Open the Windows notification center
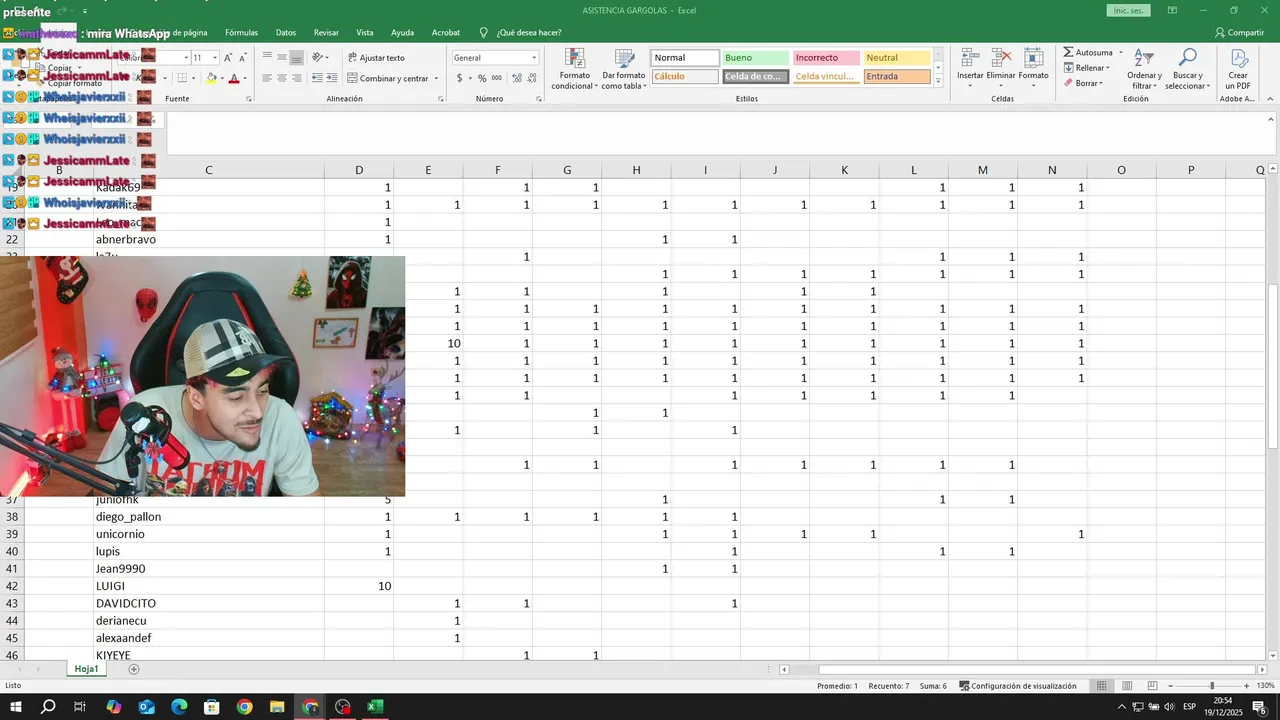The image size is (1280, 720). (1259, 707)
